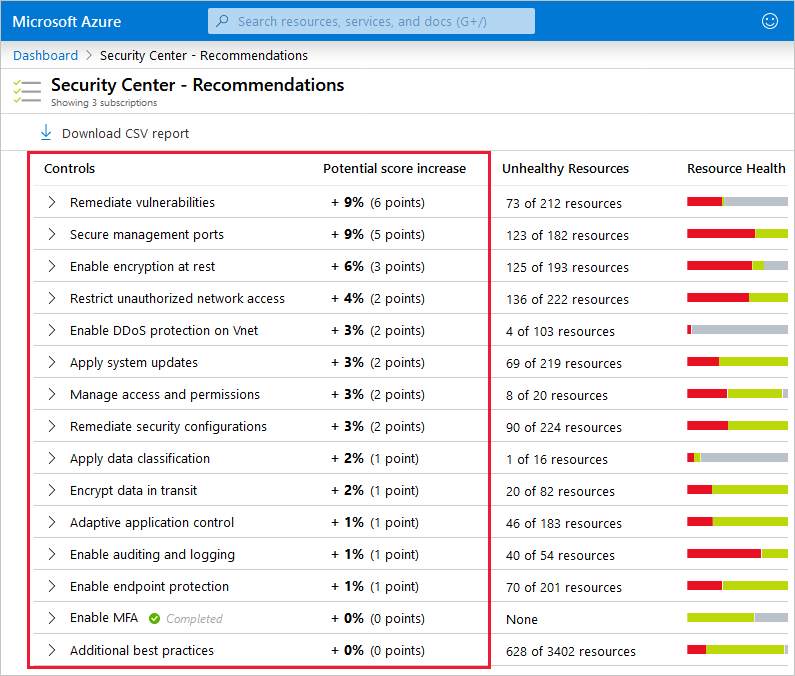Expand Additional best practices control
This screenshot has height=676, width=795.
(51, 650)
